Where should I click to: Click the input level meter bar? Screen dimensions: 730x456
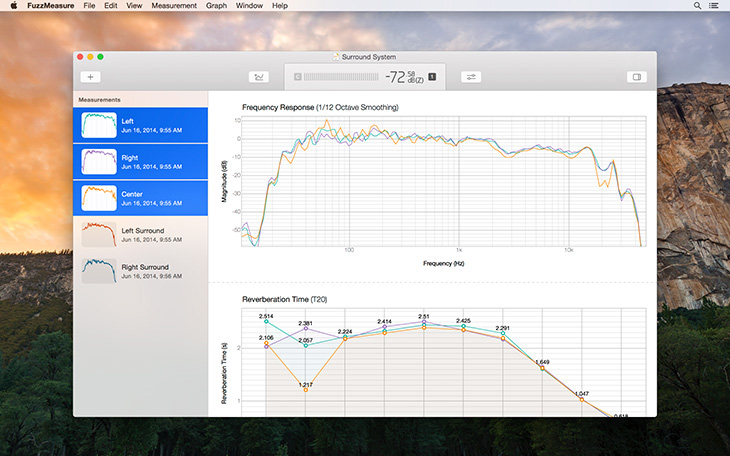pyautogui.click(x=341, y=77)
